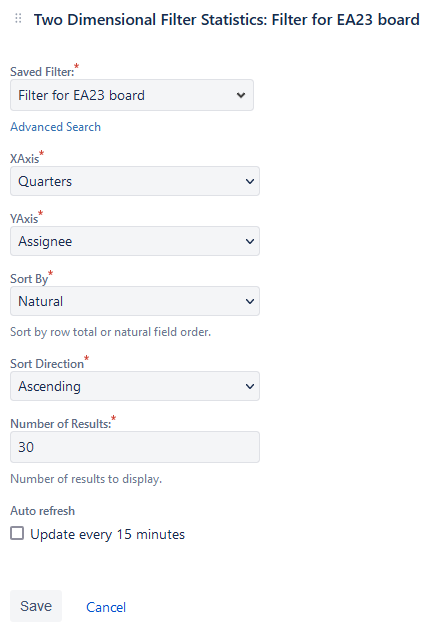Expand the Sort Direction Ascending dropdown
The height and width of the screenshot is (626, 442).
pos(135,386)
